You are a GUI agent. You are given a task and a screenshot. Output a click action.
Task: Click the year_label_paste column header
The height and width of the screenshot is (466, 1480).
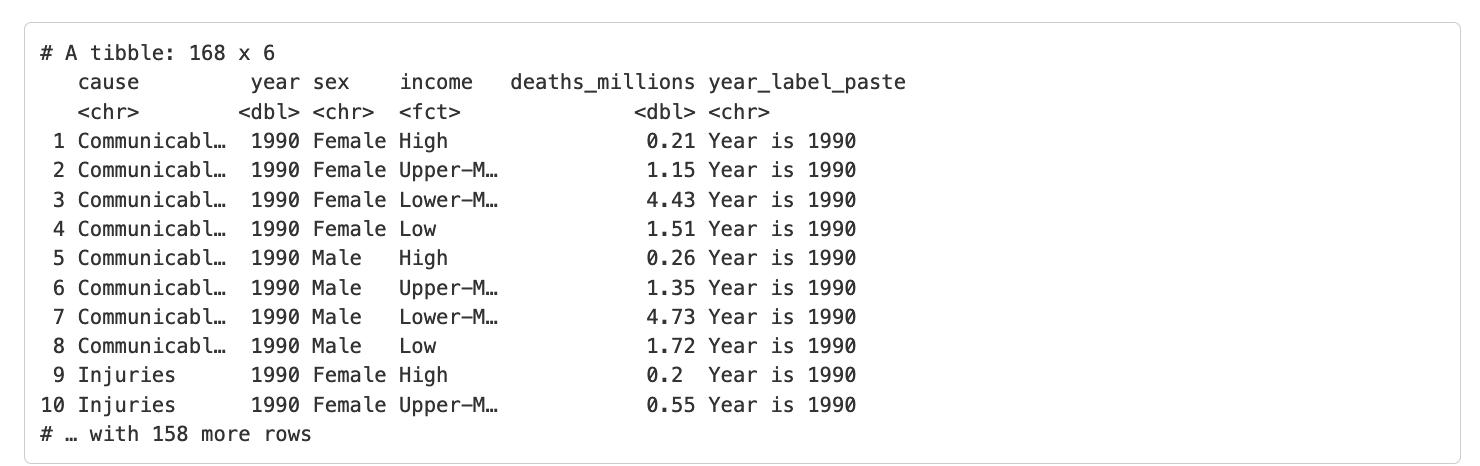click(806, 82)
